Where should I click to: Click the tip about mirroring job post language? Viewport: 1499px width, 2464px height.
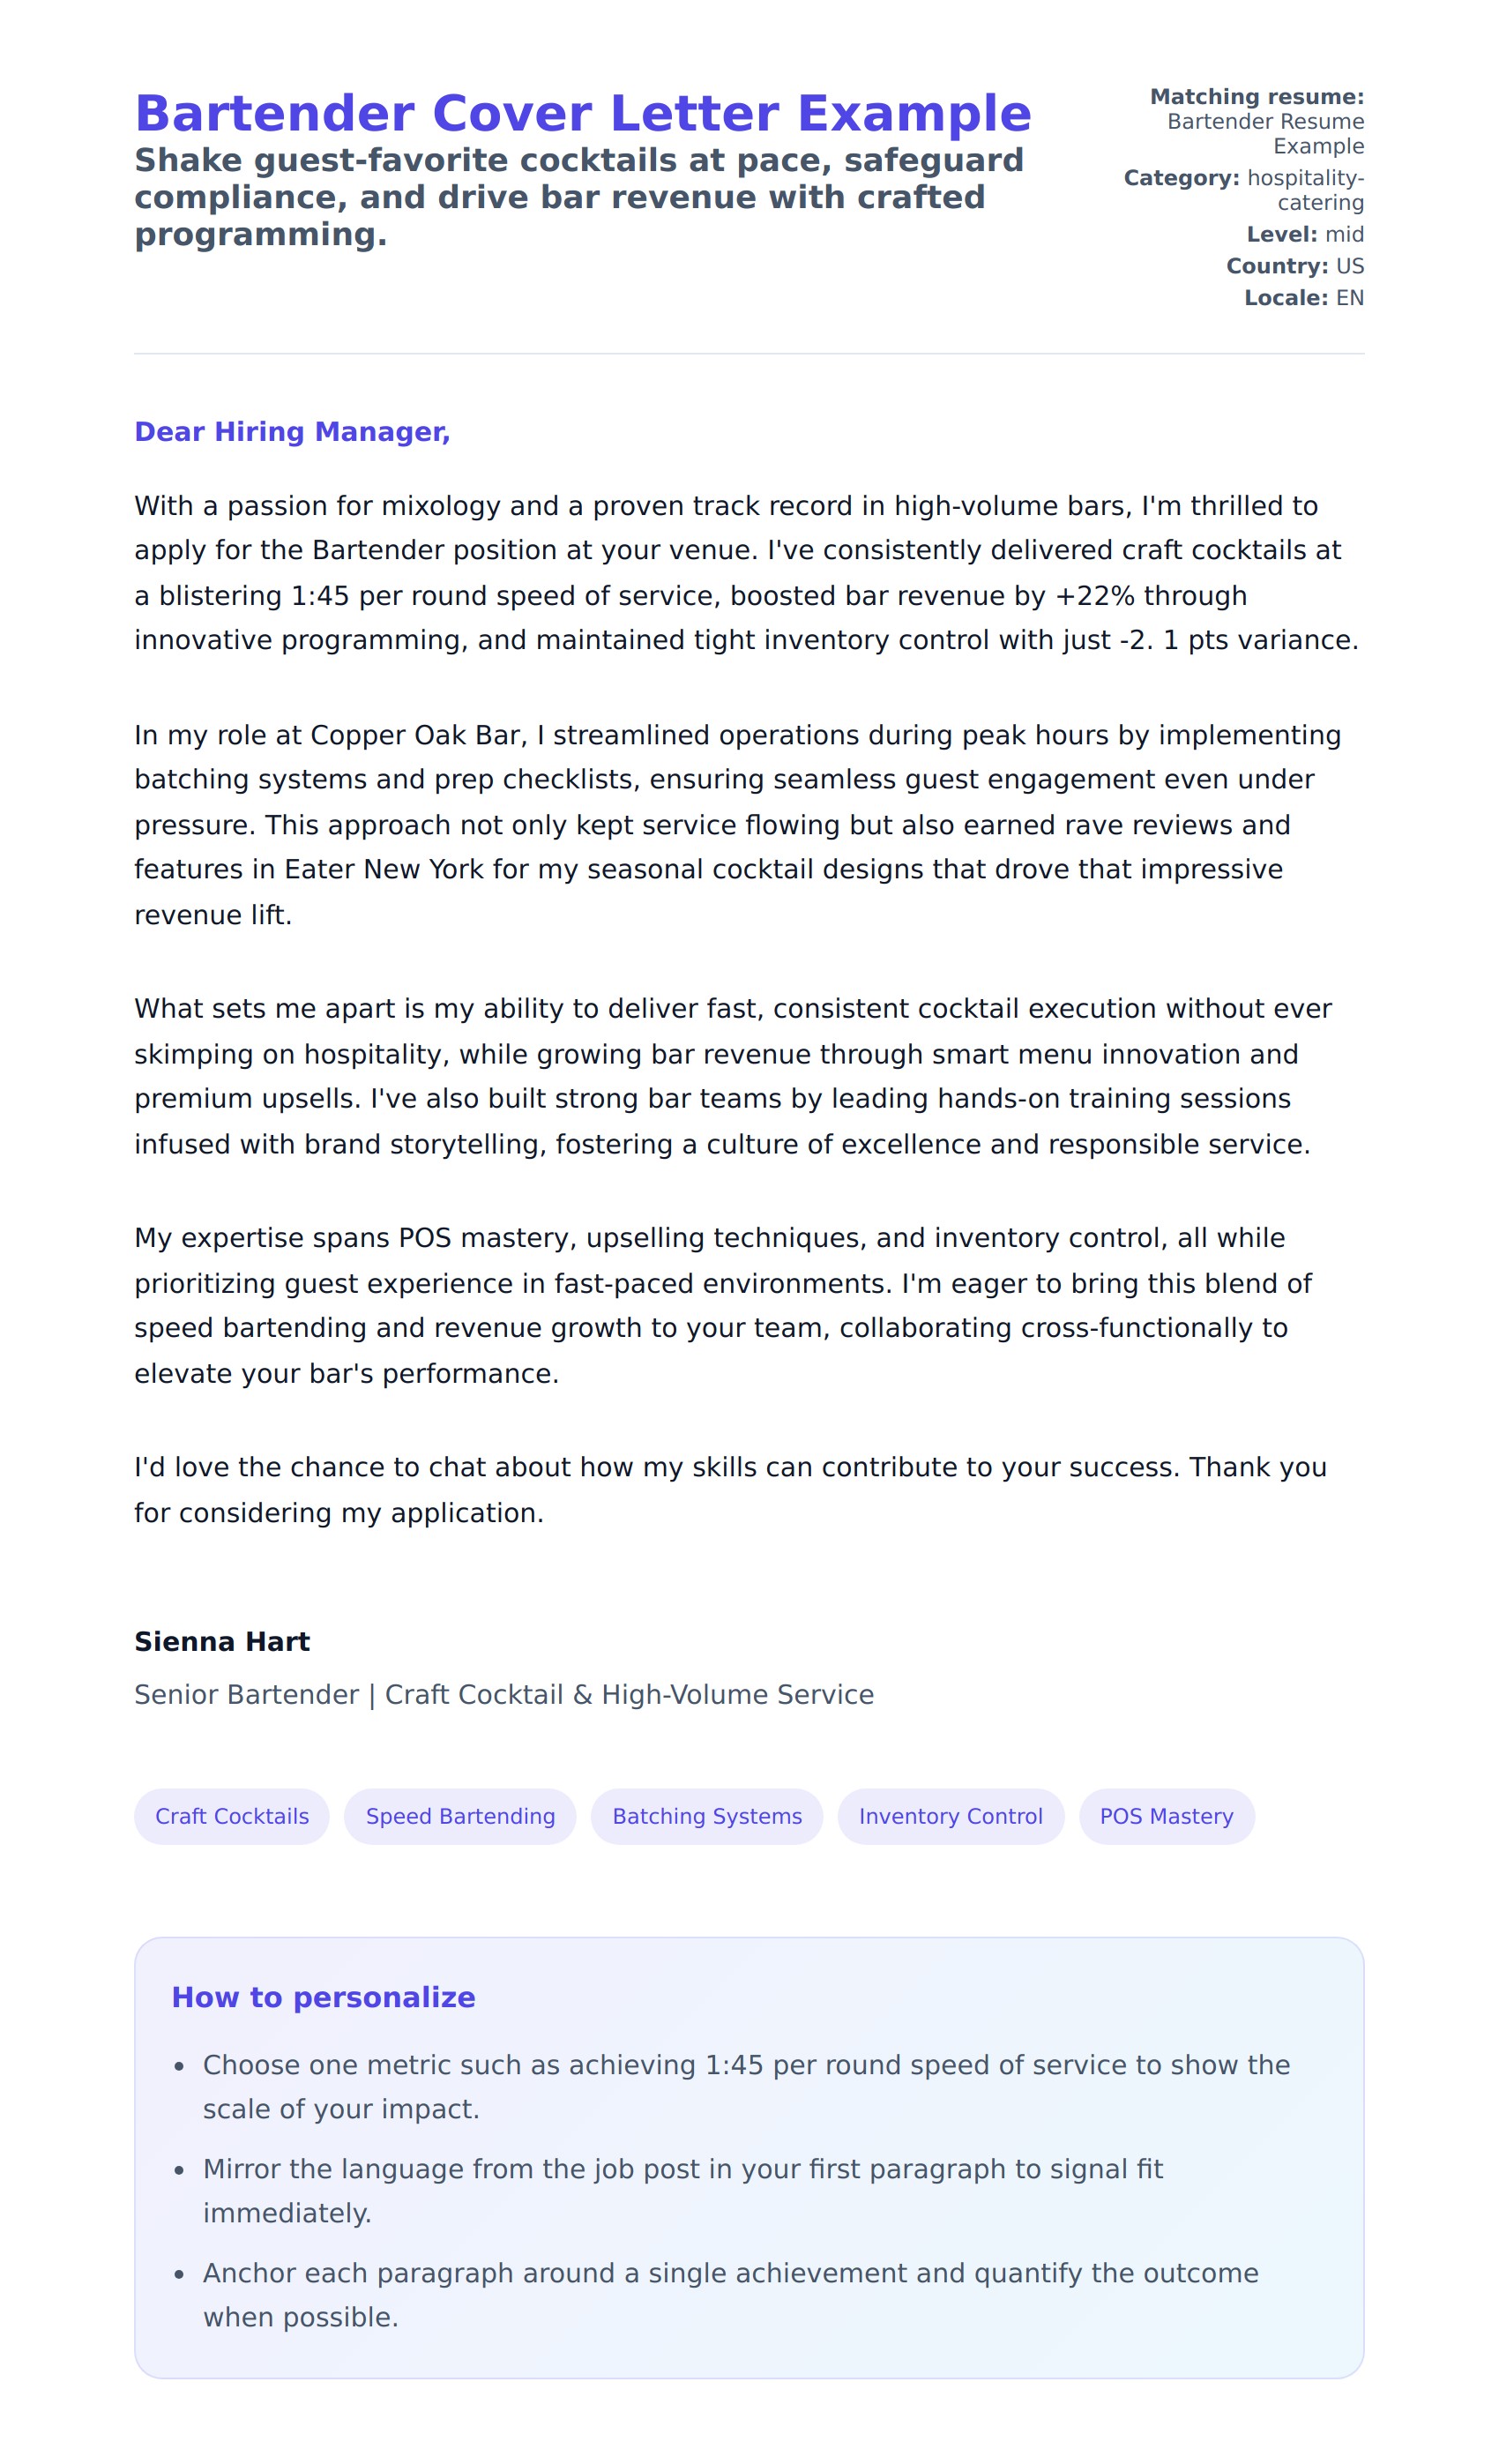pos(683,2191)
